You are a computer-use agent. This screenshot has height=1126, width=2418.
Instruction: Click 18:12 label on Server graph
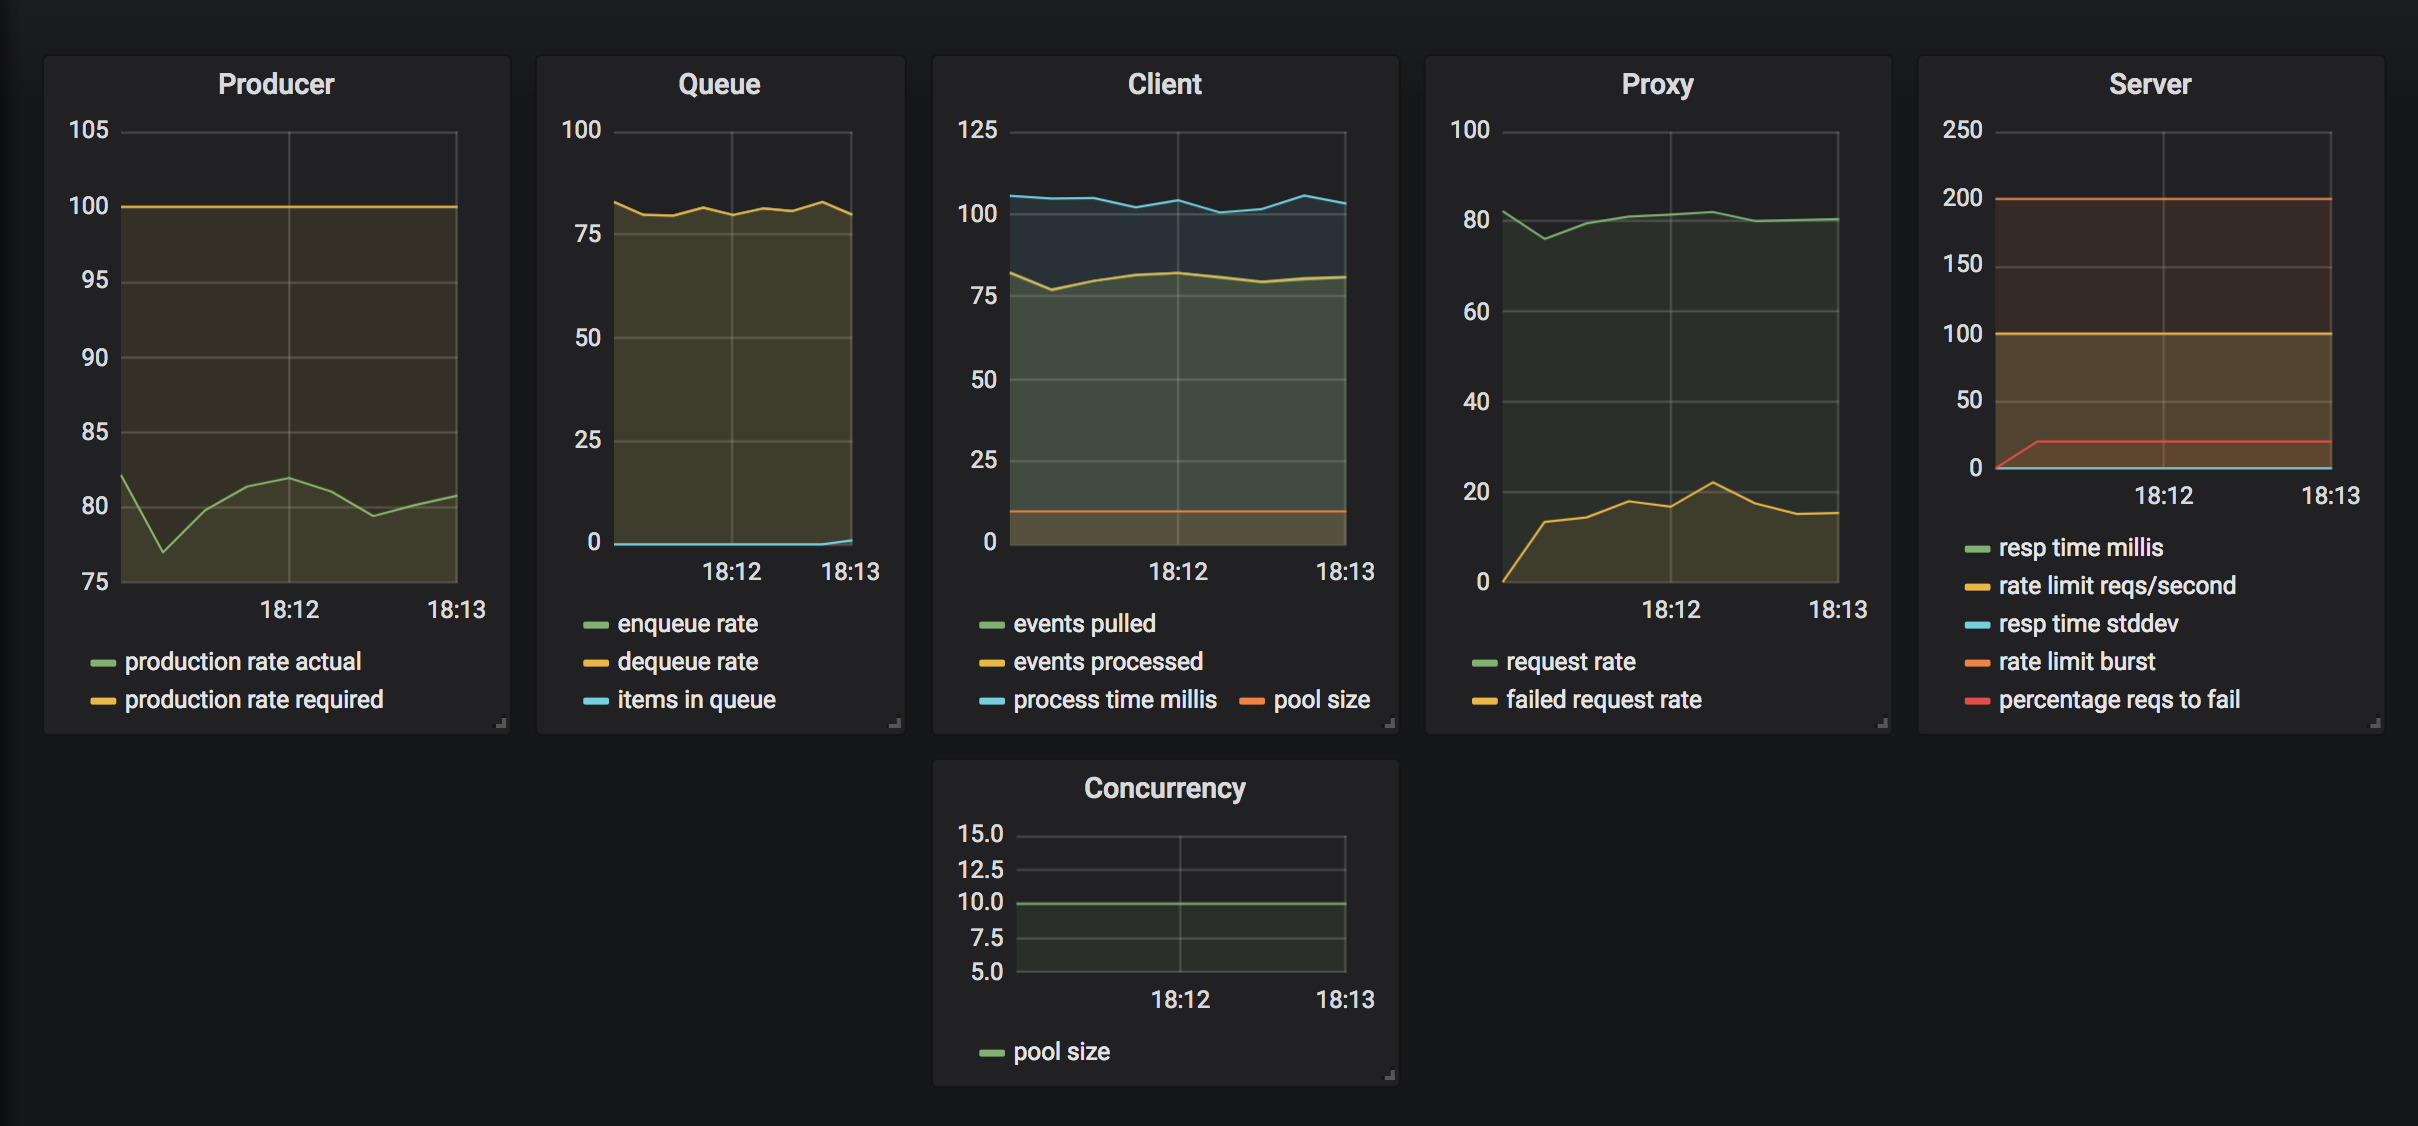click(2163, 496)
